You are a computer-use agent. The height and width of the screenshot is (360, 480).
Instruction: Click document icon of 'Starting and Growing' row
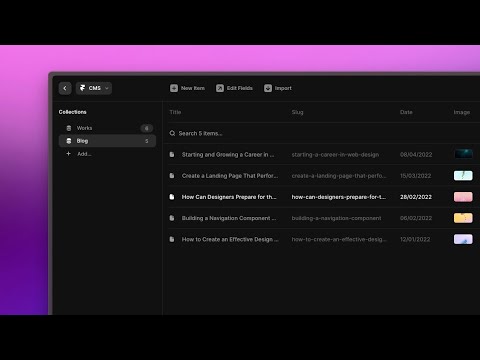pyautogui.click(x=172, y=154)
